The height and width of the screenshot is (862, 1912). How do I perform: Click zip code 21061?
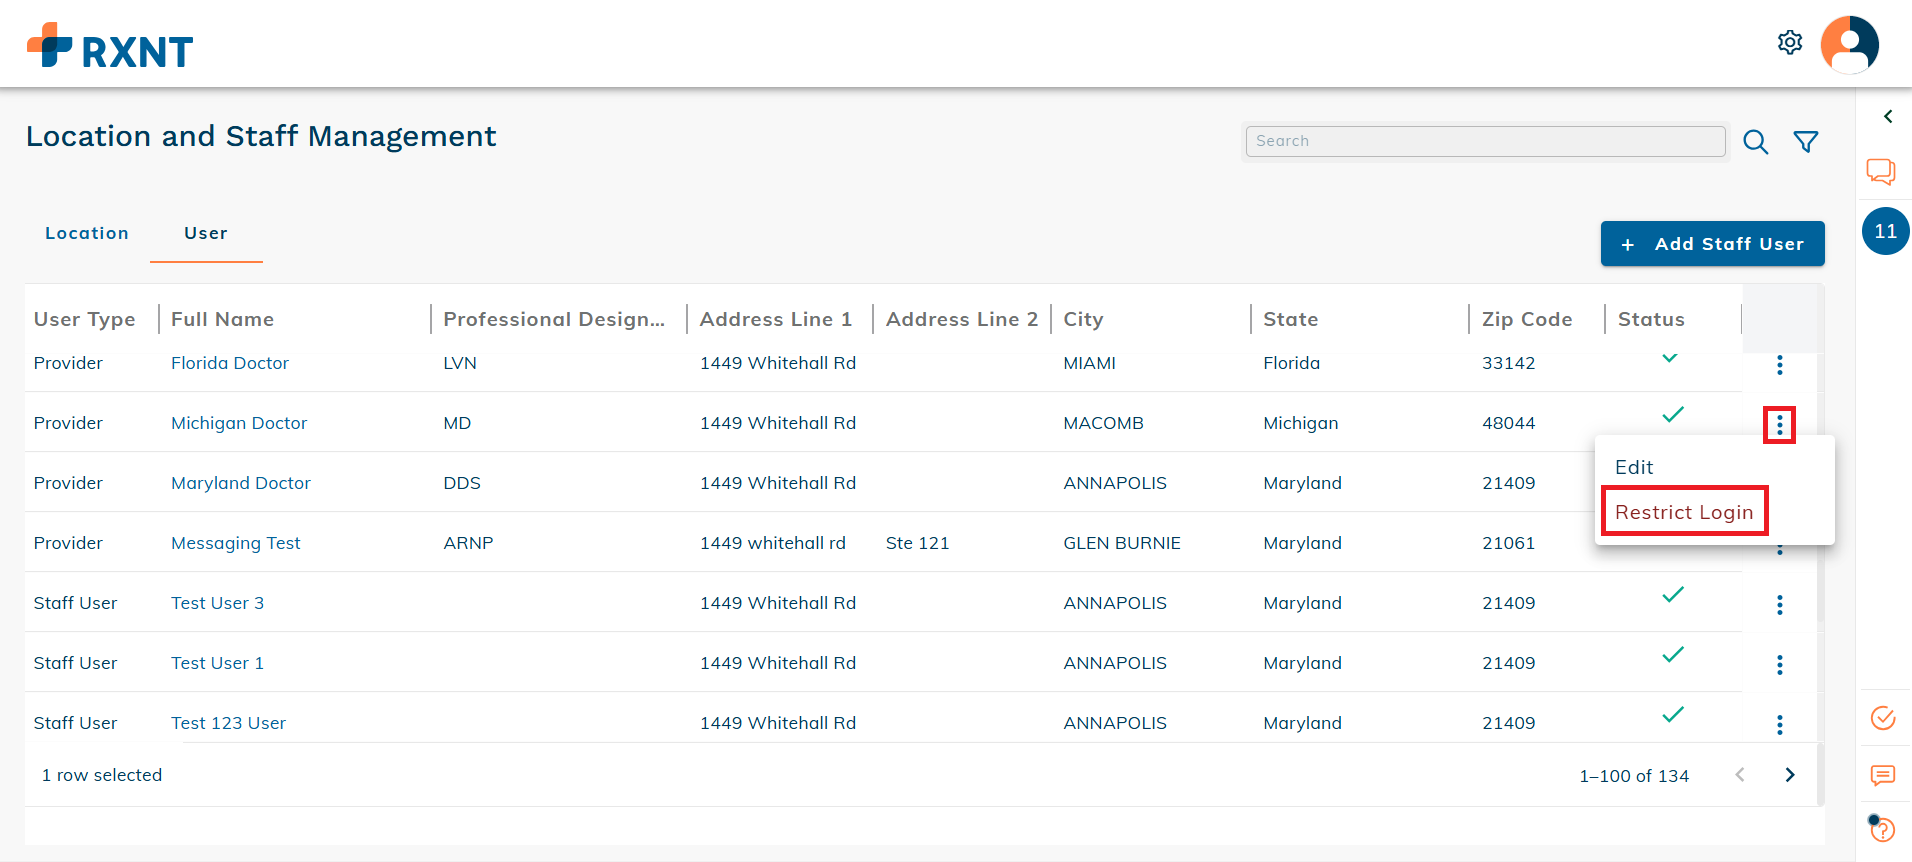(x=1509, y=543)
